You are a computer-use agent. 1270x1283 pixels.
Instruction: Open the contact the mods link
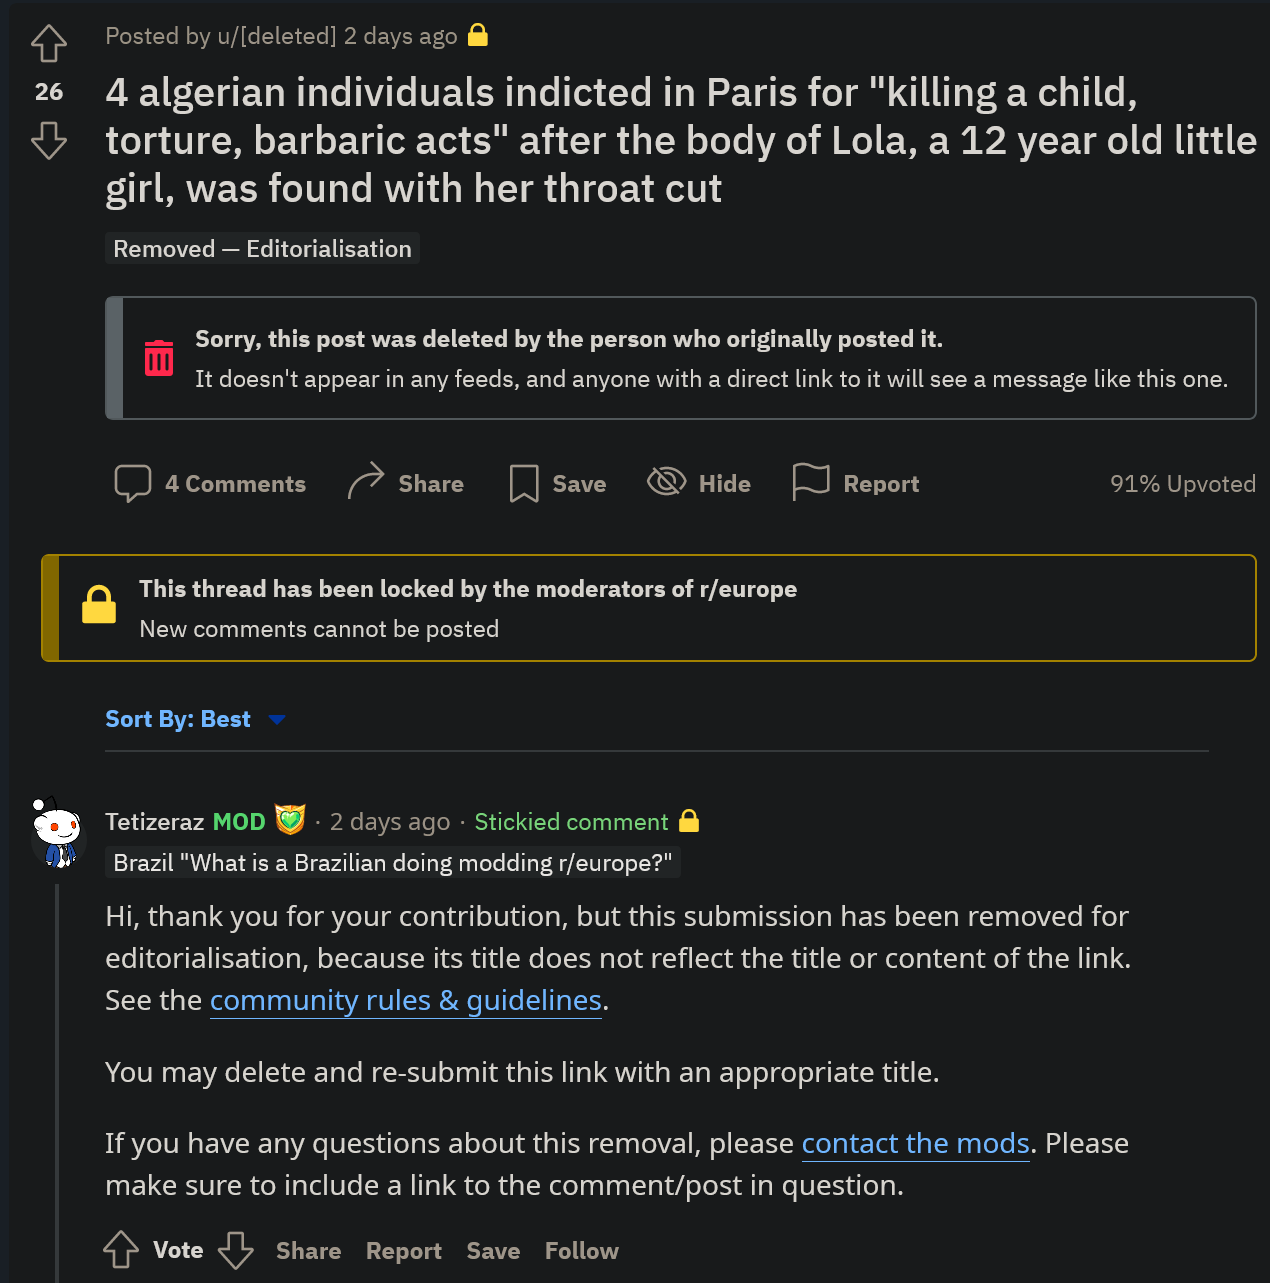tap(916, 1143)
